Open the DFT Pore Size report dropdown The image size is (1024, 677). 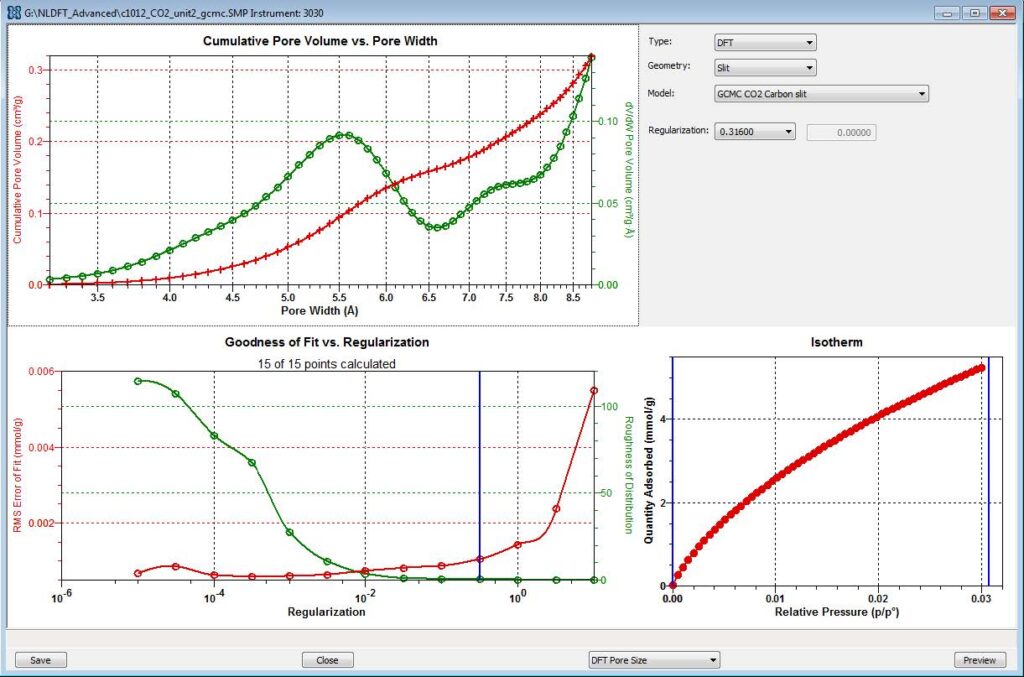(x=653, y=660)
